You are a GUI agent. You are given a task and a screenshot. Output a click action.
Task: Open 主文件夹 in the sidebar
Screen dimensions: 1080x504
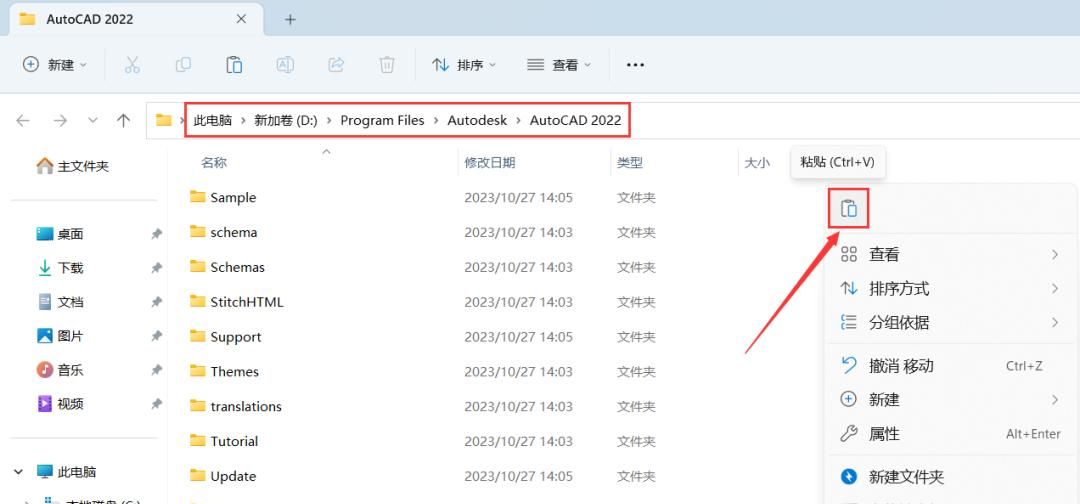pos(72,166)
